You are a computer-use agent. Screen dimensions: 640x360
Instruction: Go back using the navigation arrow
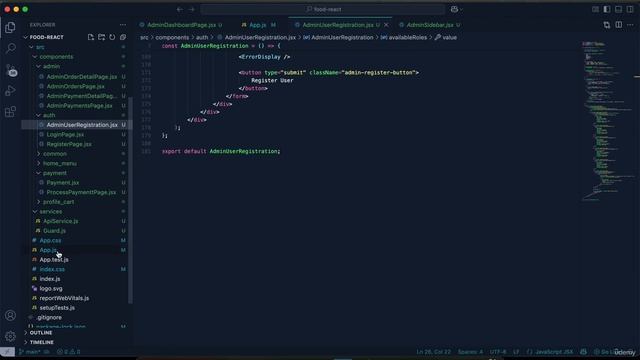point(180,9)
